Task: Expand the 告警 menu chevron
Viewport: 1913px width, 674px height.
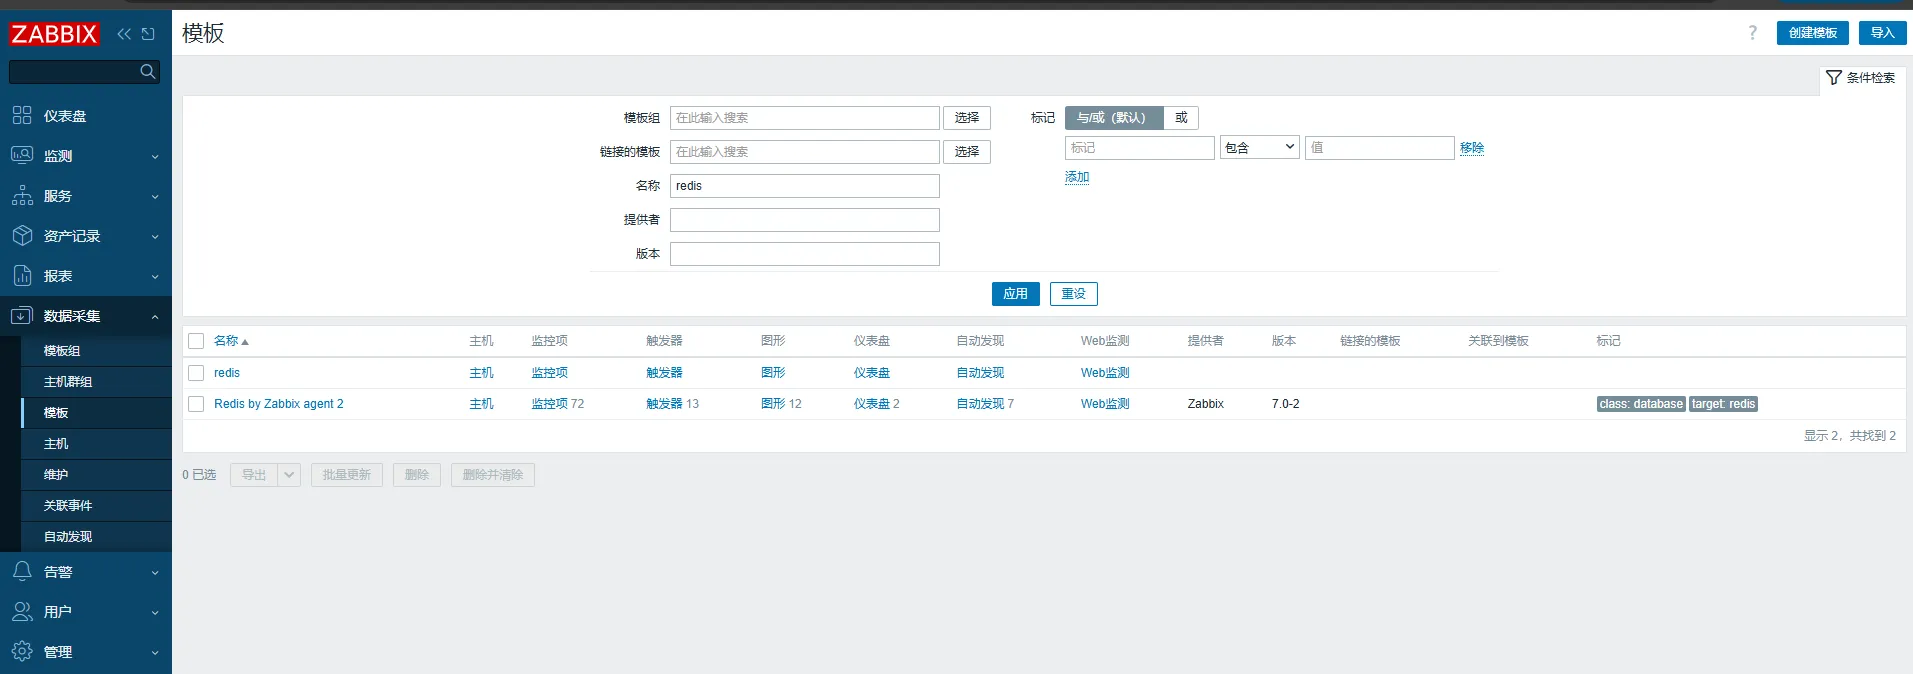Action: tap(155, 572)
